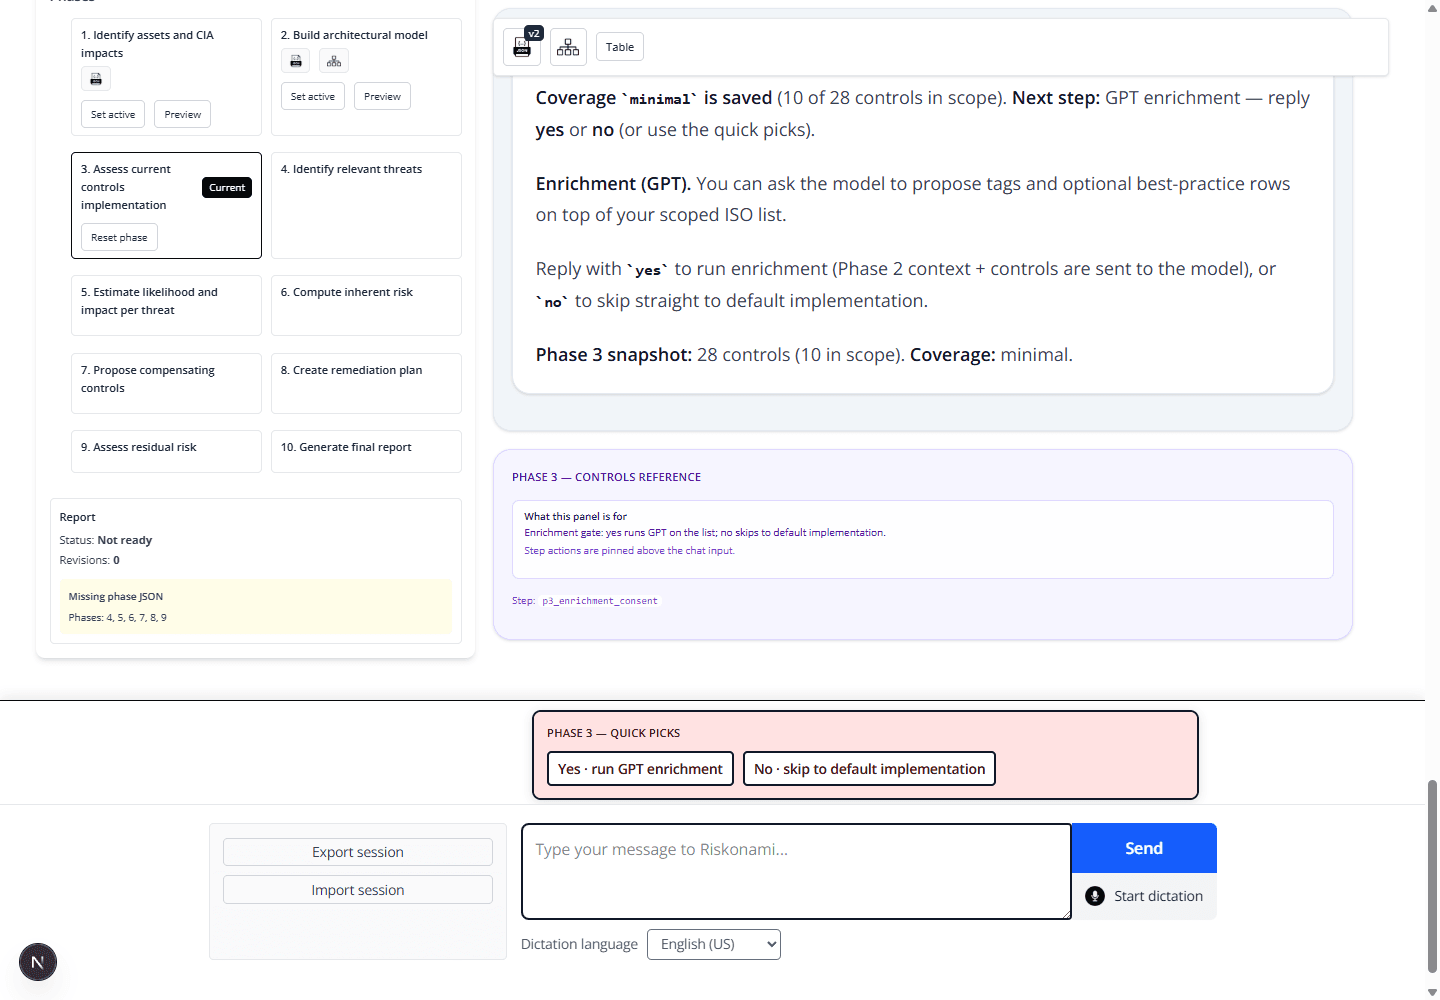The height and width of the screenshot is (1000, 1440).
Task: Open the Table view button
Action: click(x=620, y=47)
